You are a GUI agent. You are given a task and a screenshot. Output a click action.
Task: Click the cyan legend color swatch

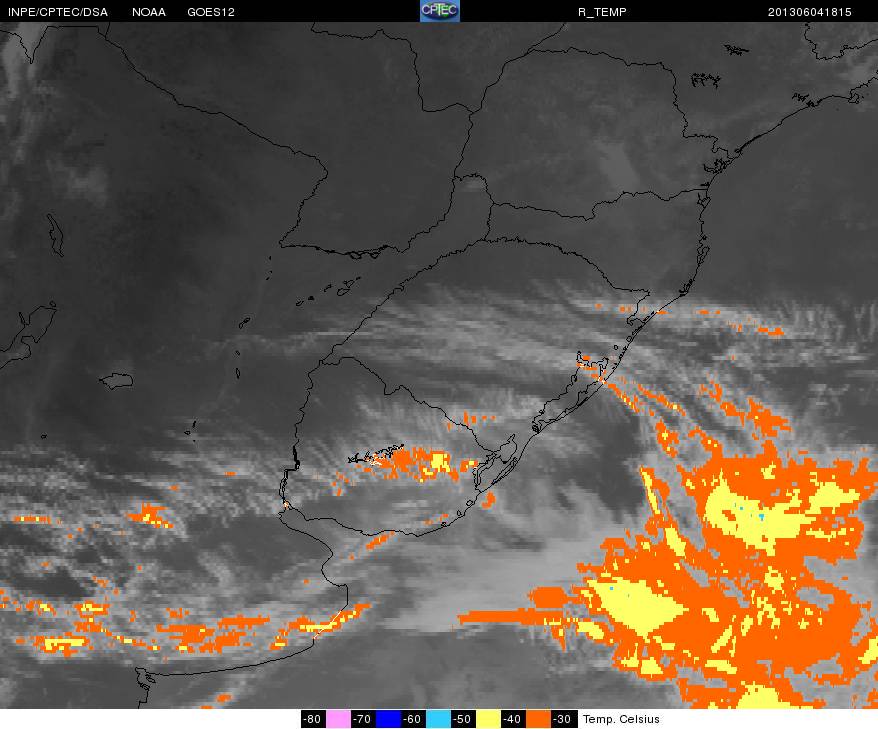(438, 719)
